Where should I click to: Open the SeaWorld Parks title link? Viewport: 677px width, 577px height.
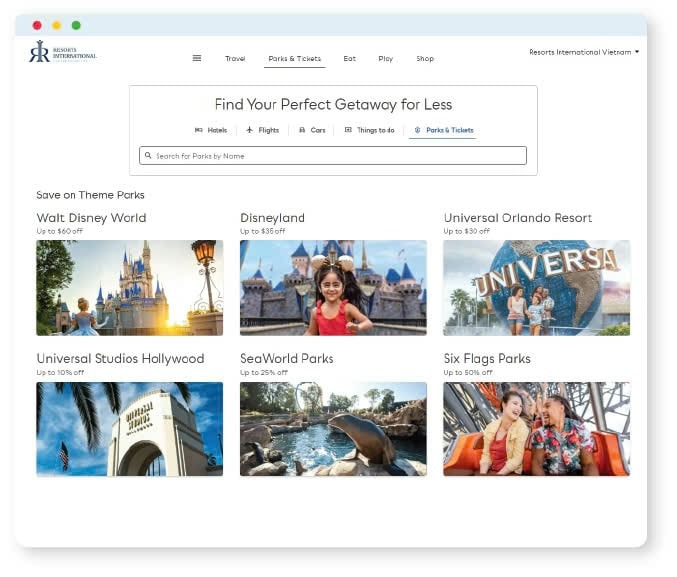[x=287, y=358]
